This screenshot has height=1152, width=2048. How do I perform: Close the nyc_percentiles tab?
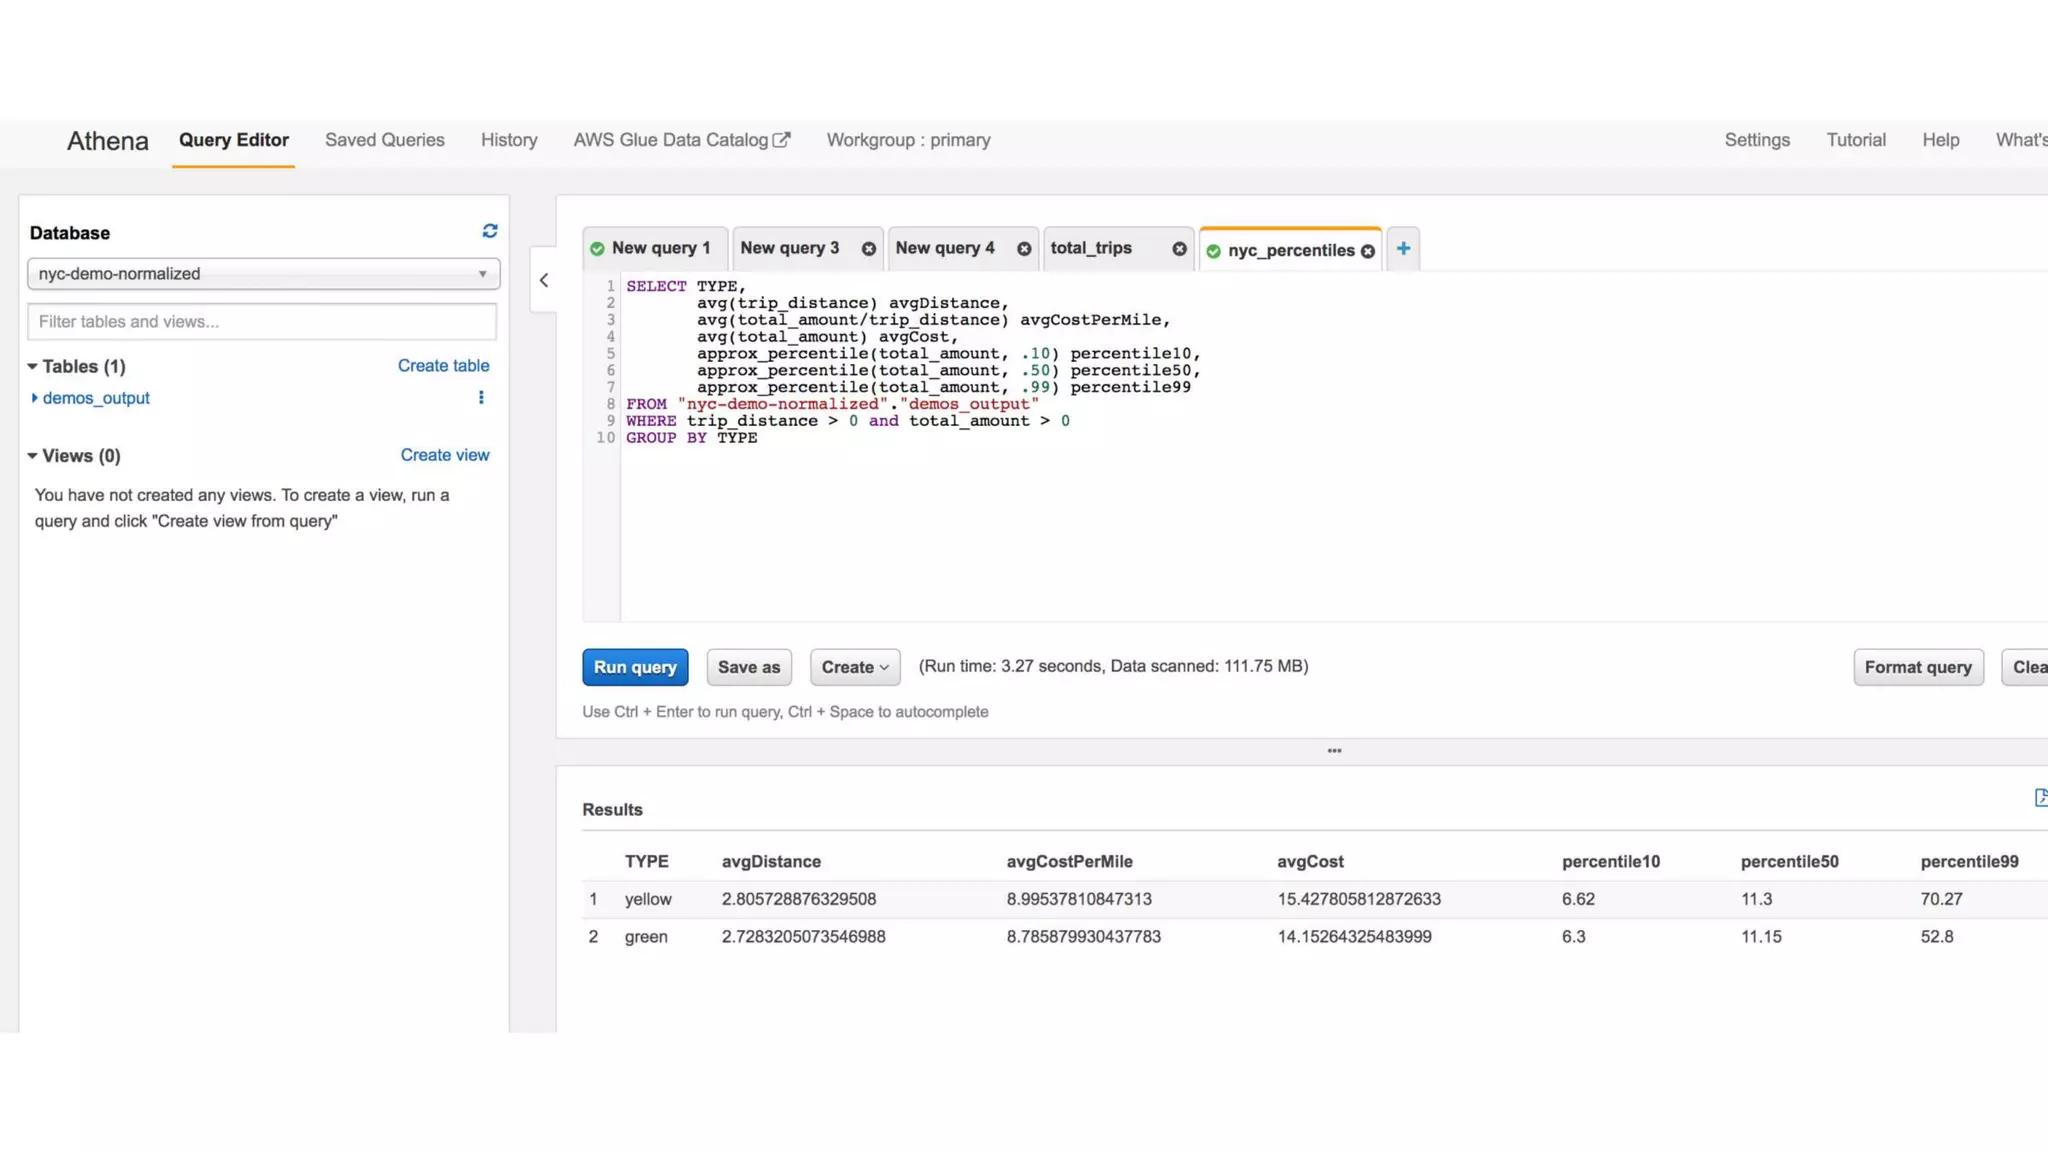click(x=1368, y=251)
